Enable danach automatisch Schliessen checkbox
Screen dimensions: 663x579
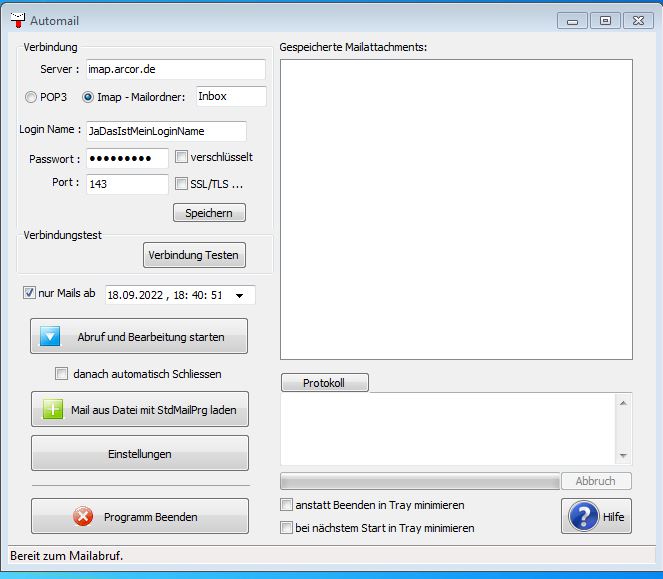pyautogui.click(x=62, y=373)
